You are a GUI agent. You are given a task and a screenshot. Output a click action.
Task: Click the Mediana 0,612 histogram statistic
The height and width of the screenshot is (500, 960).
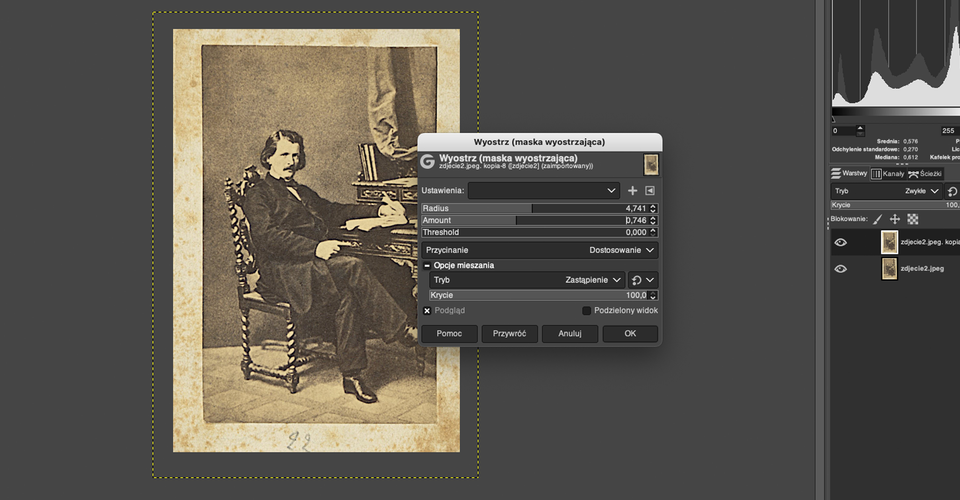coord(896,157)
